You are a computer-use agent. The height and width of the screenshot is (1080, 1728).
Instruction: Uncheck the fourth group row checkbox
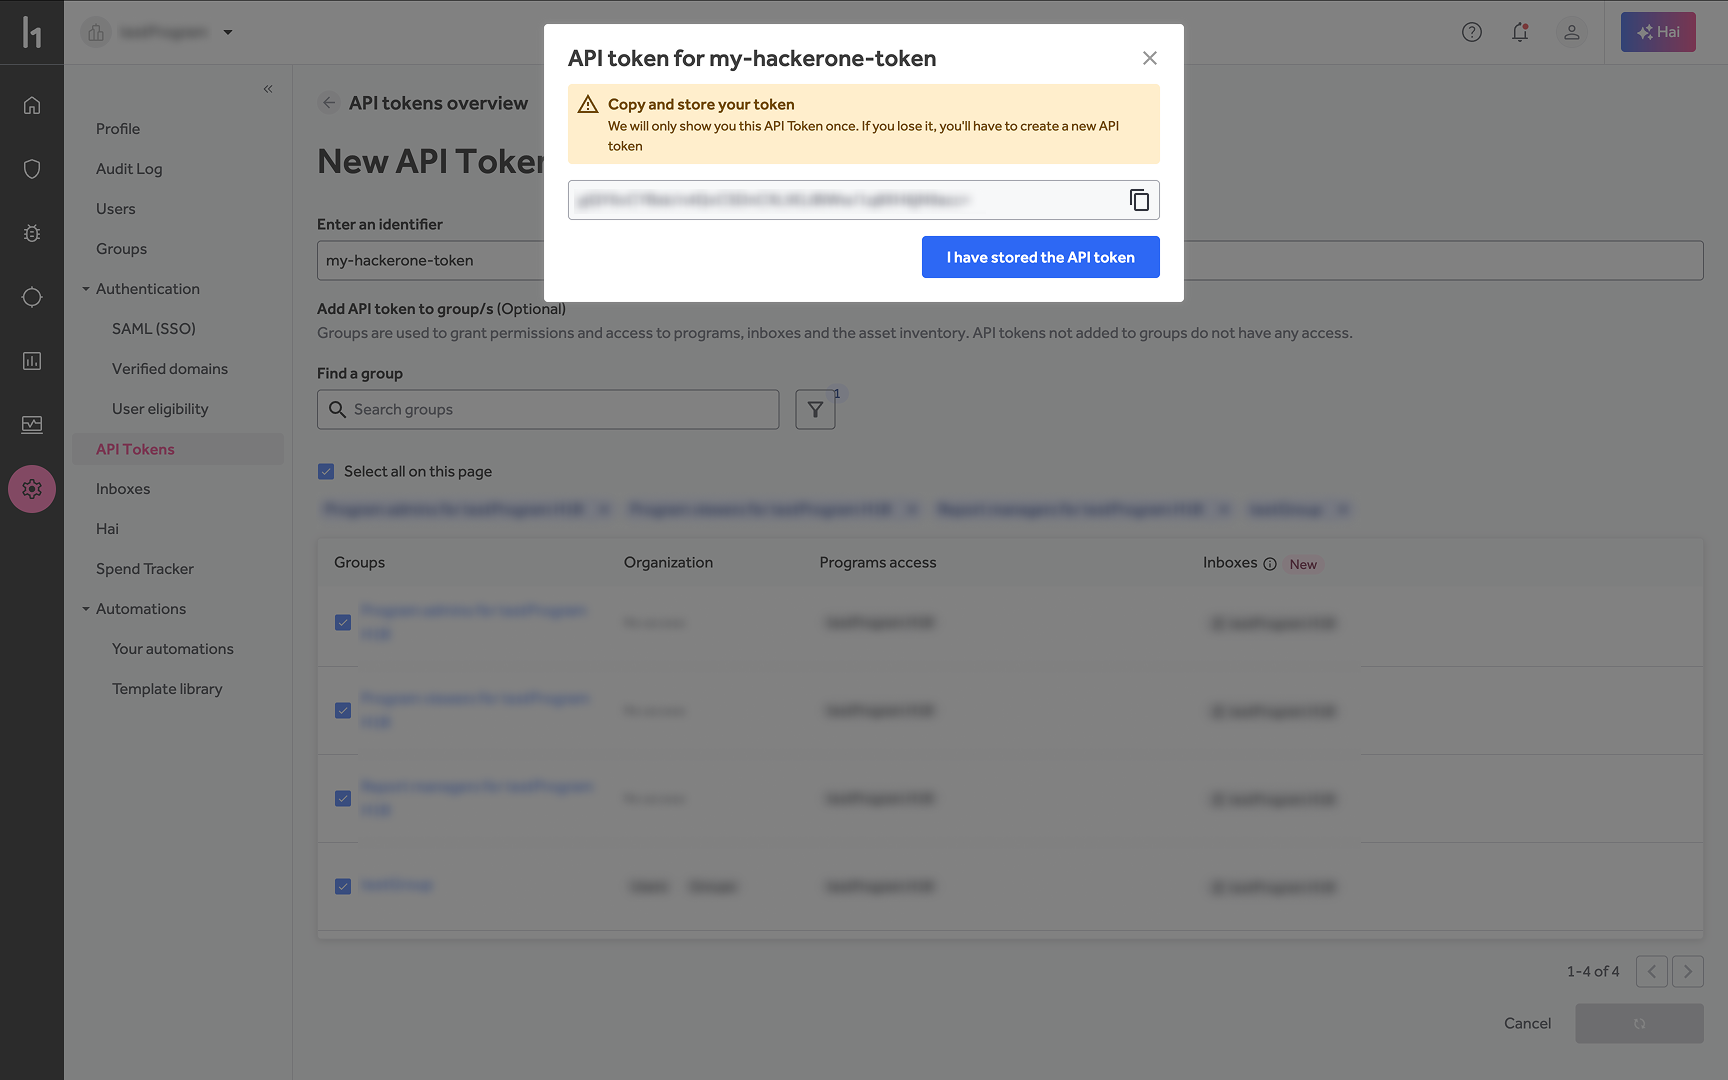point(343,886)
